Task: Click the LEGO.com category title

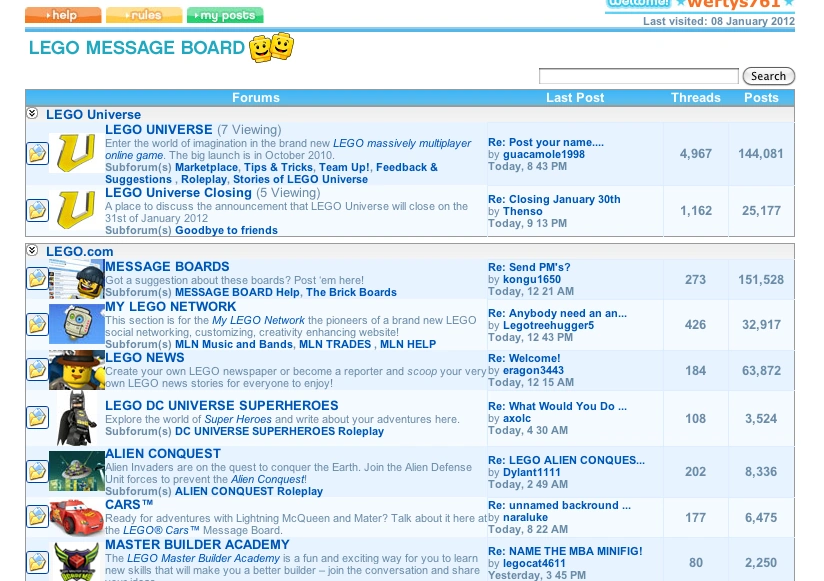Action: [79, 251]
